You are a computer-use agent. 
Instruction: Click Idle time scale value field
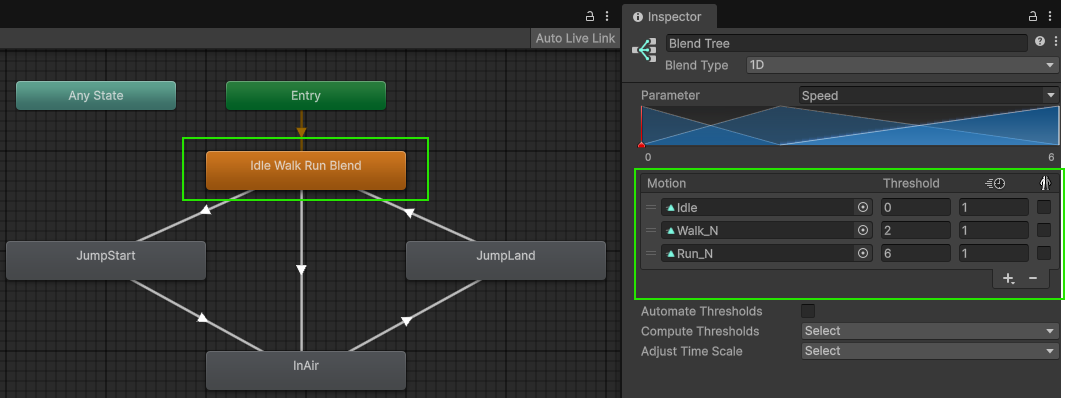994,208
